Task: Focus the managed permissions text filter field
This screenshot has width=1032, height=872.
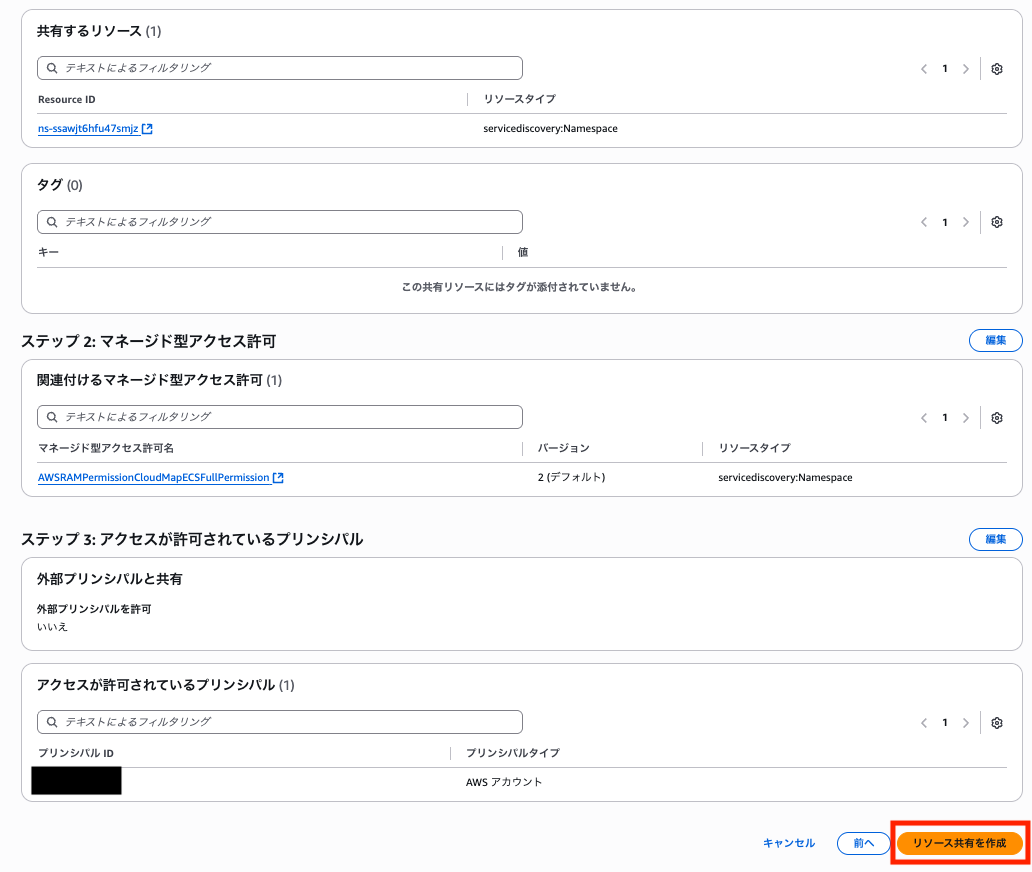Action: (280, 417)
